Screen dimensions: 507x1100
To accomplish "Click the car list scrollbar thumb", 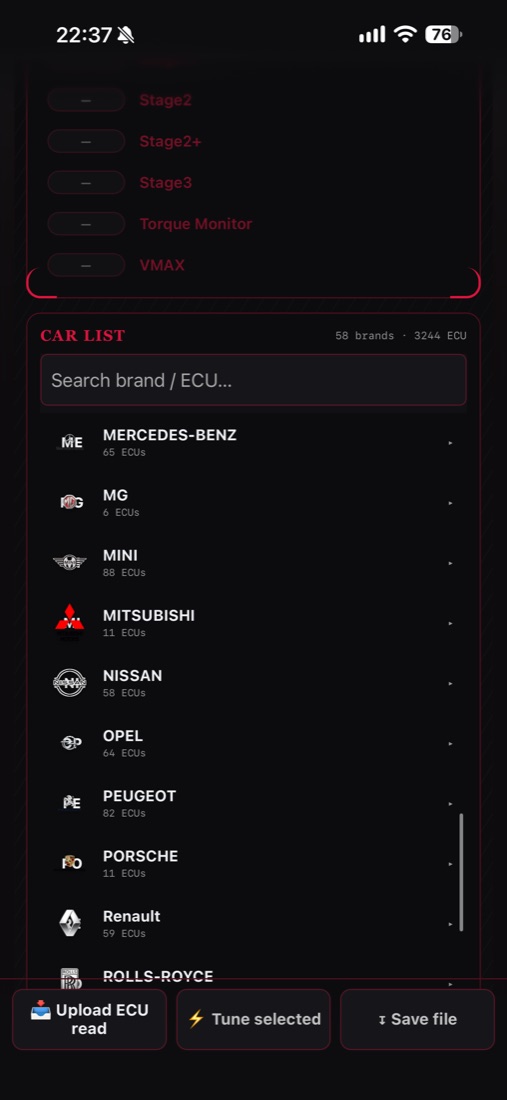I will 461,872.
